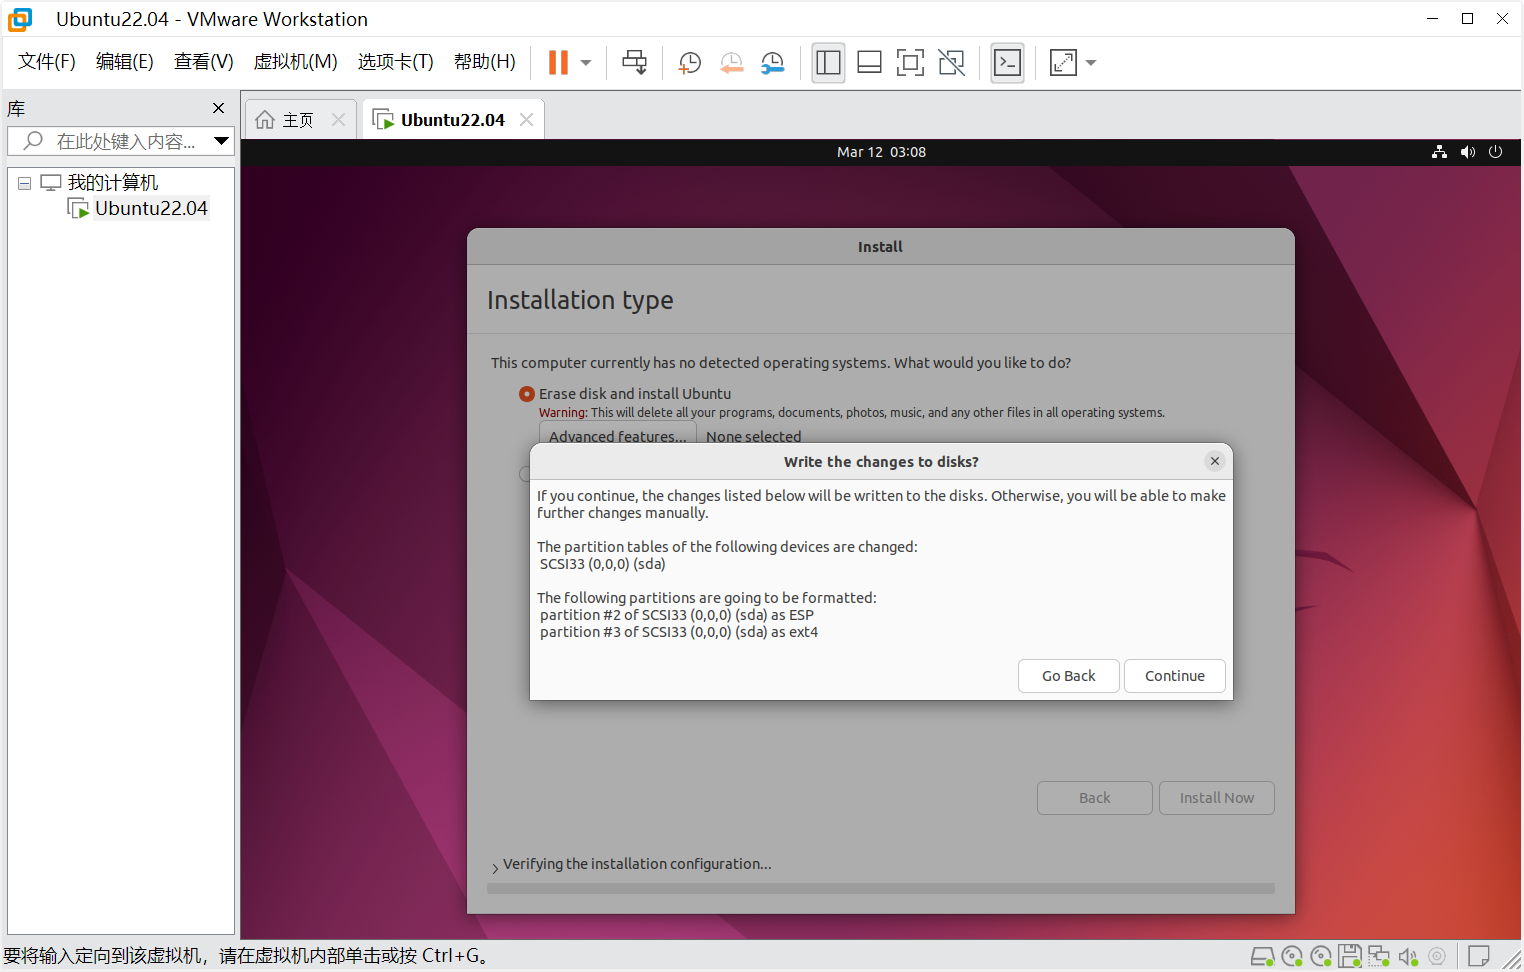Revert to the previous snapshot
1524x972 pixels.
[x=732, y=63]
